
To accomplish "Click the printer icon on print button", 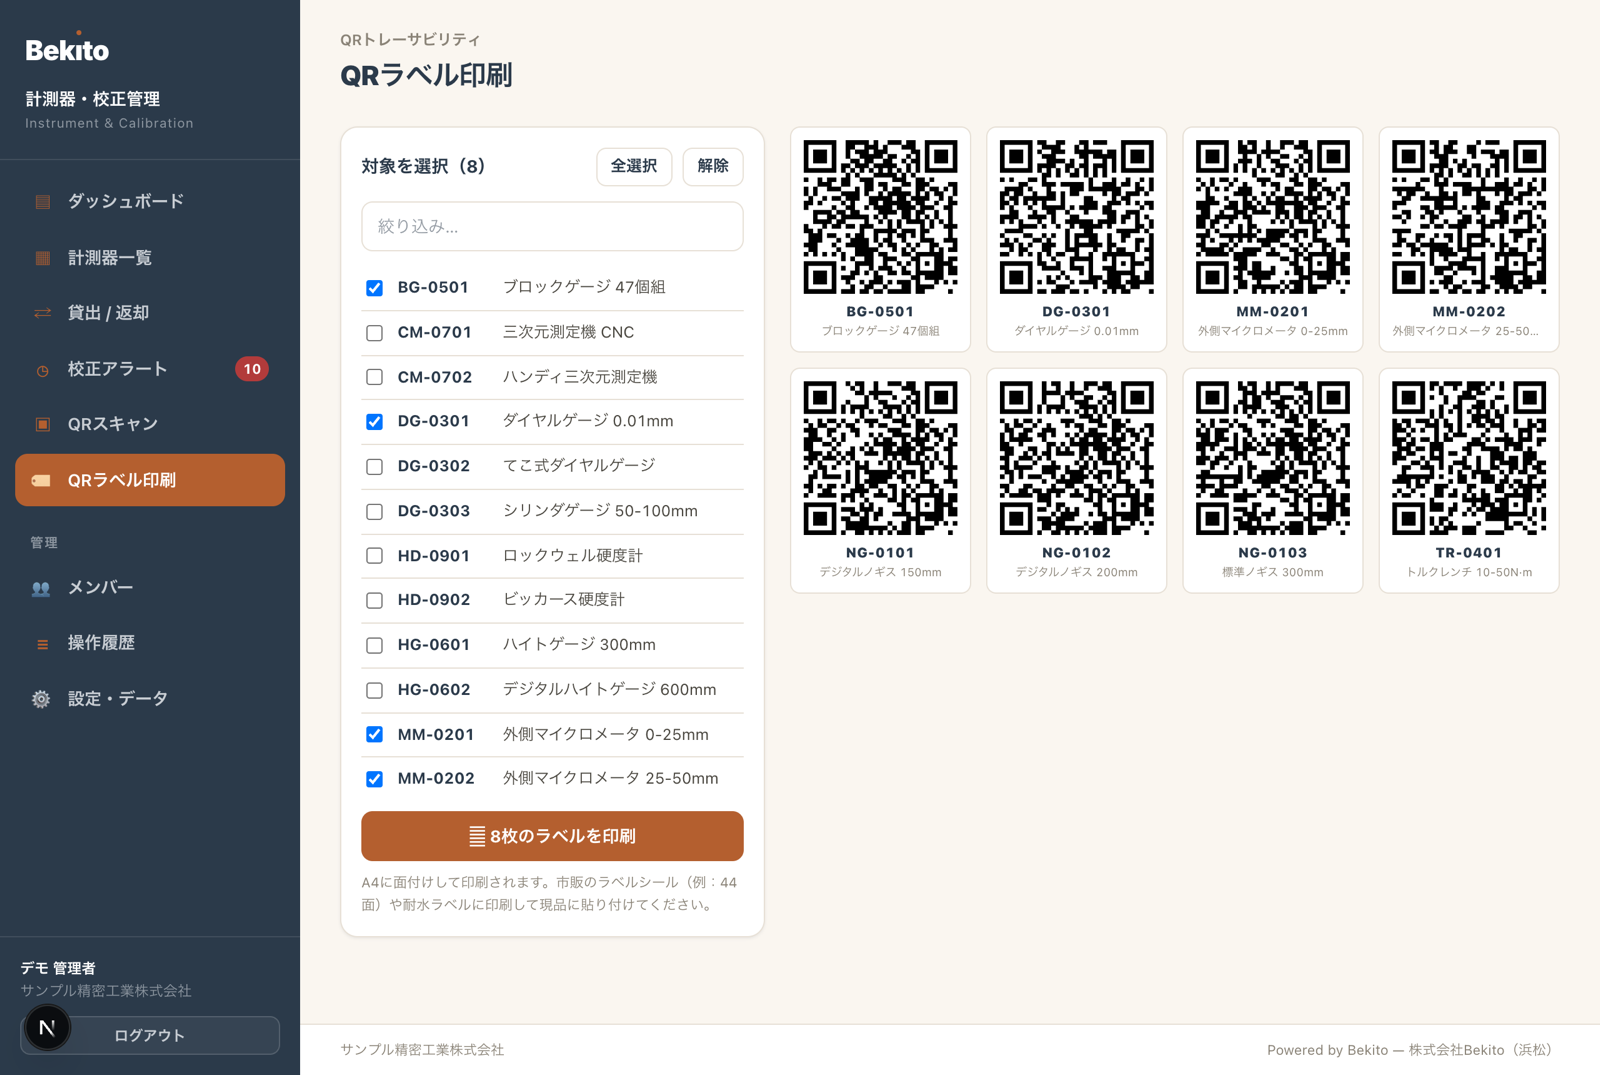I will (477, 836).
